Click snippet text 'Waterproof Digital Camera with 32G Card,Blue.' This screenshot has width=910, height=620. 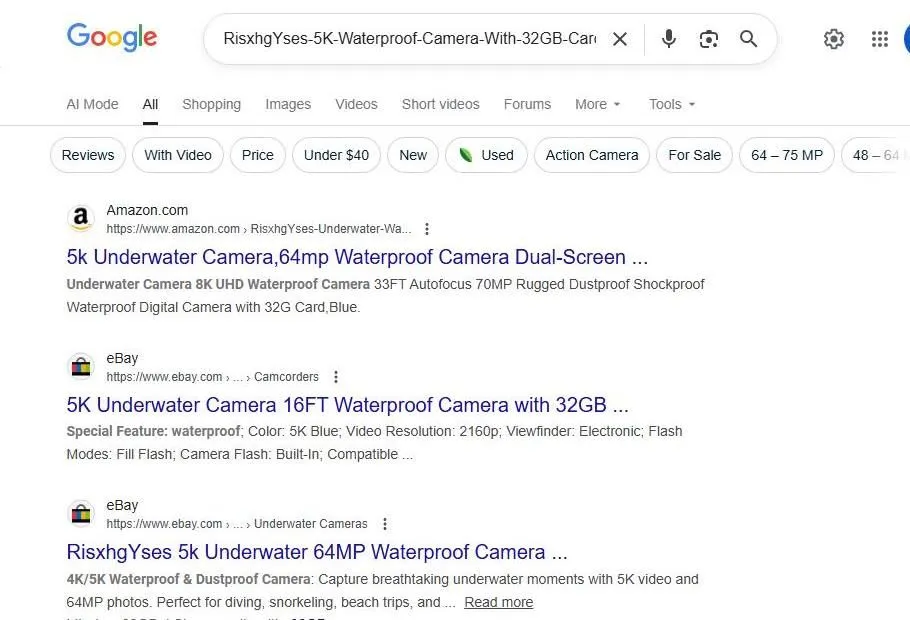(213, 307)
